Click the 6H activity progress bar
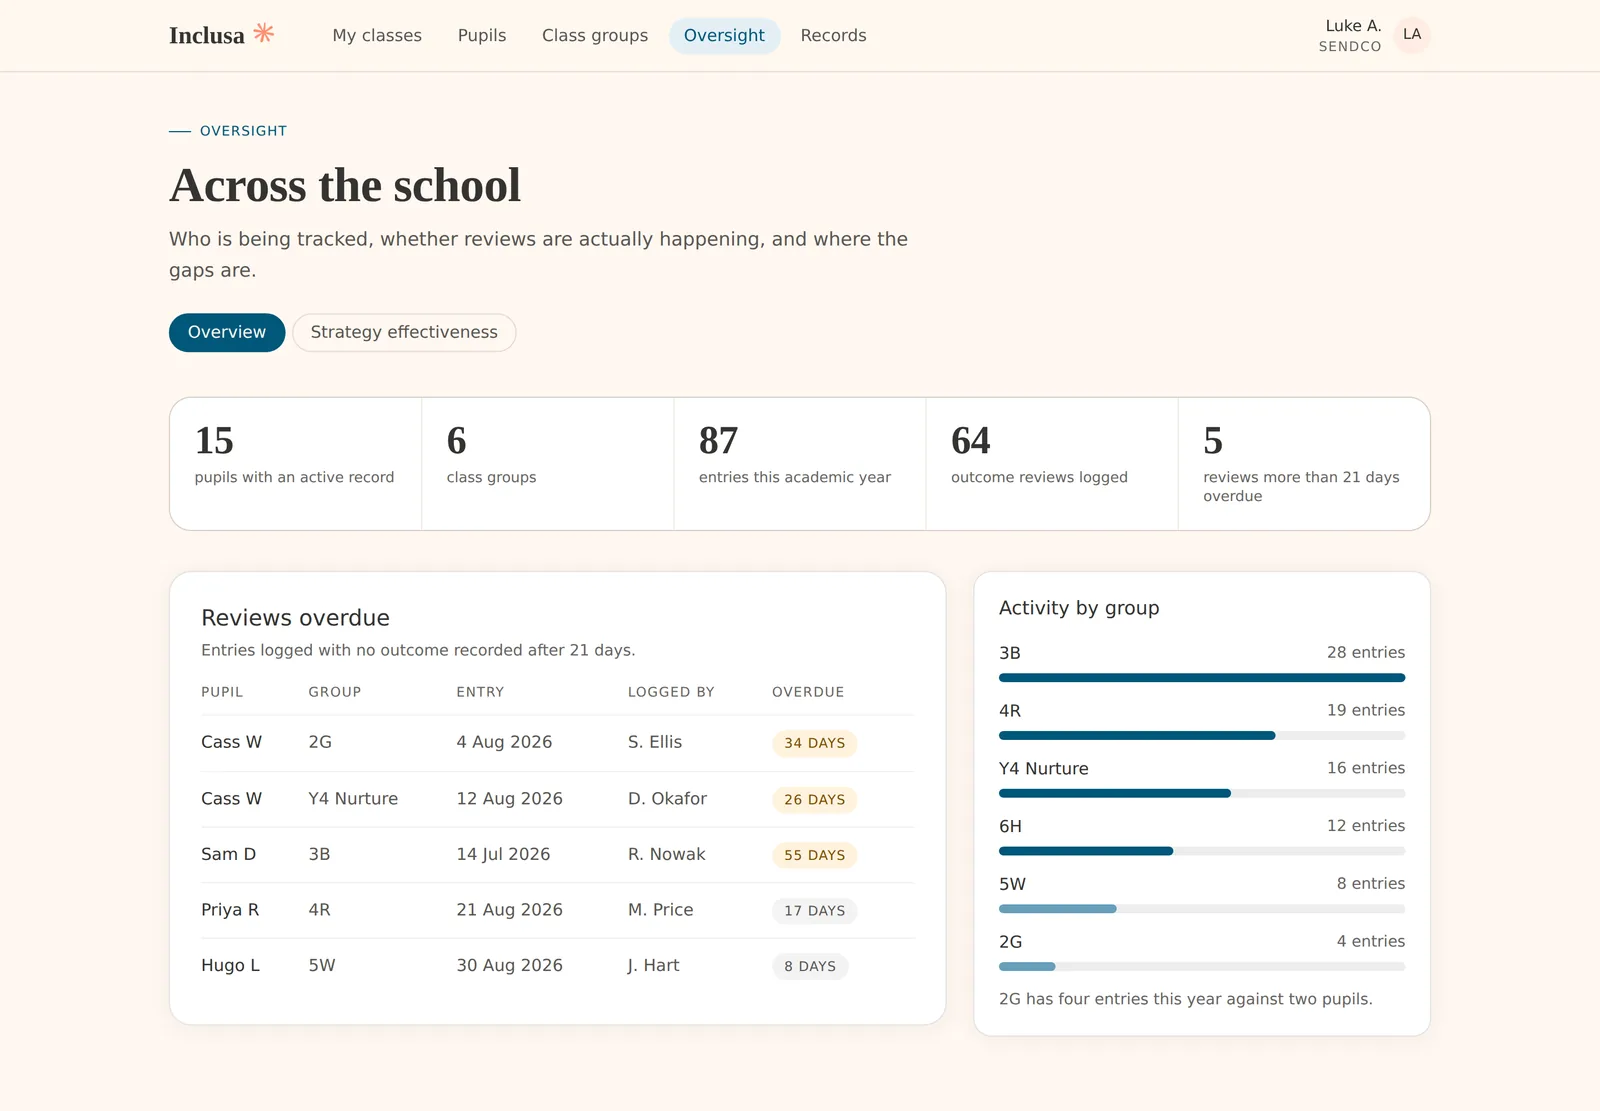The image size is (1600, 1111). pyautogui.click(x=1202, y=851)
